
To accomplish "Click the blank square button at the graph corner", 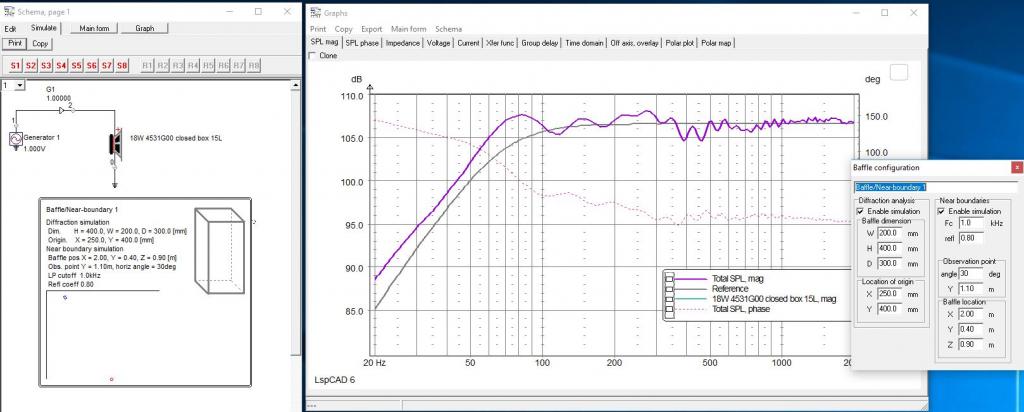I will click(x=899, y=72).
